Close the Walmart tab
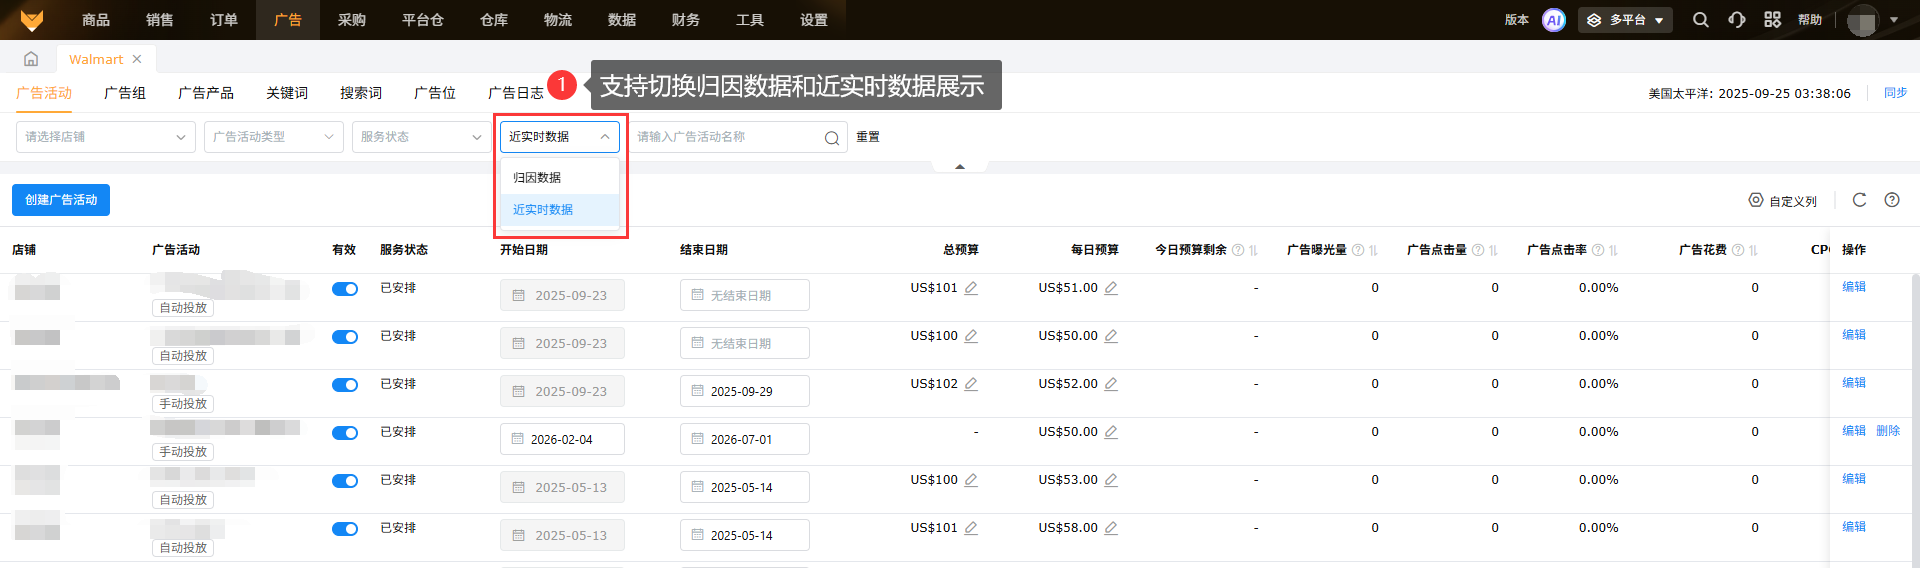Viewport: 1920px width, 568px height. click(x=137, y=59)
